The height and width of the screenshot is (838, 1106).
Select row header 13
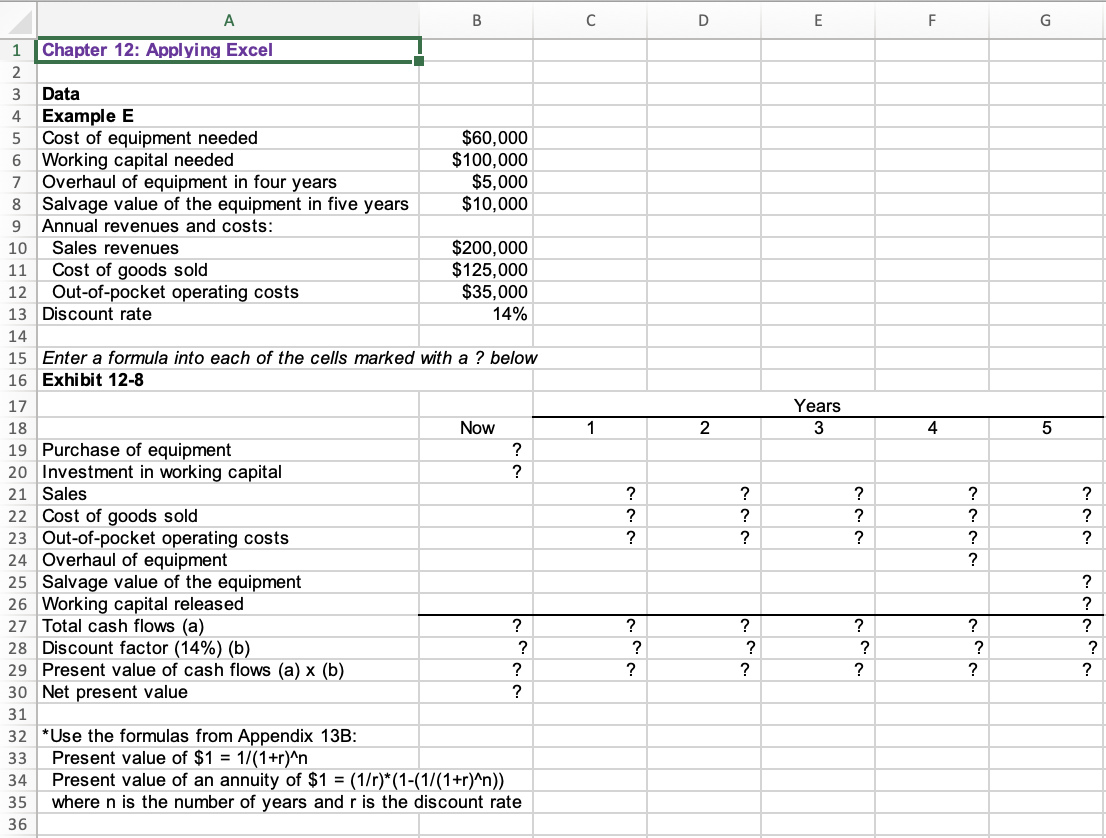click(x=17, y=314)
